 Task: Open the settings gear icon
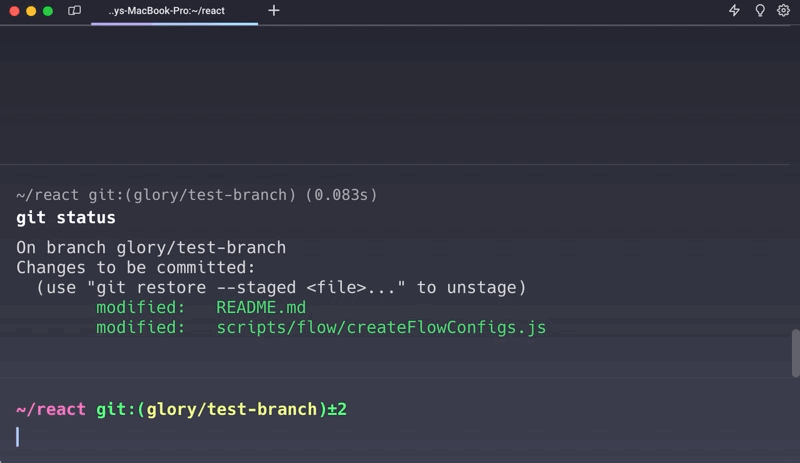(784, 11)
